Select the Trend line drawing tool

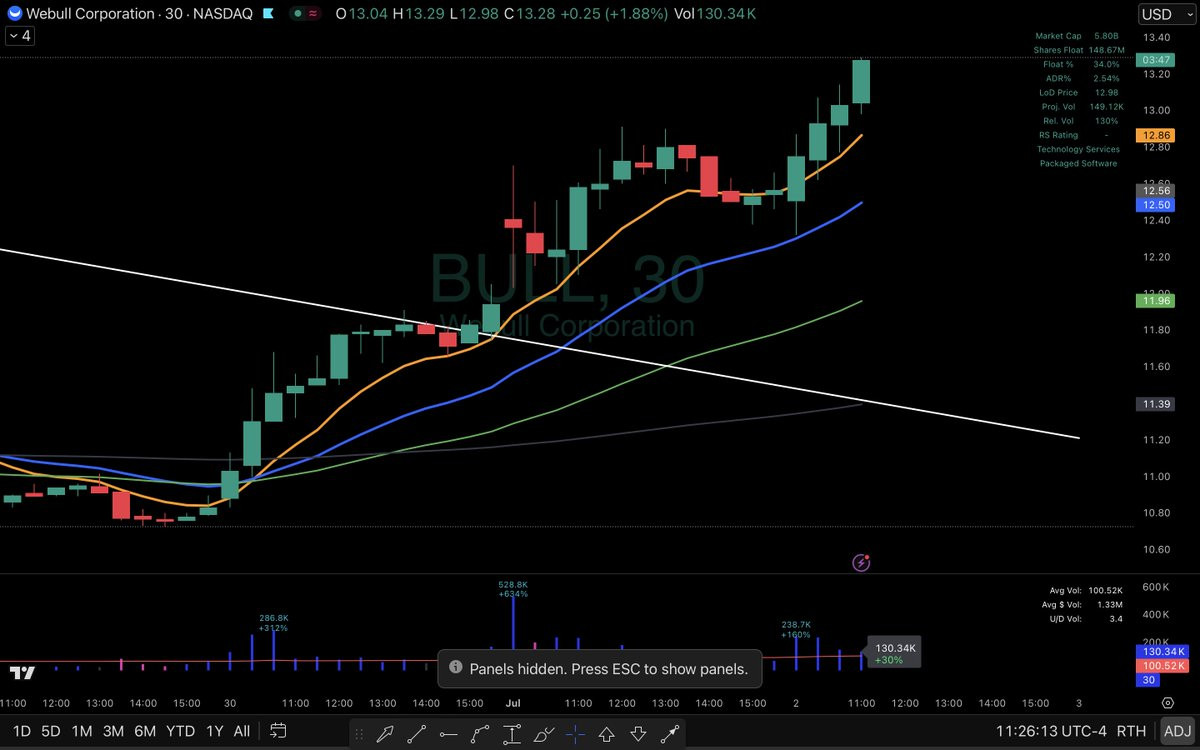(x=416, y=734)
